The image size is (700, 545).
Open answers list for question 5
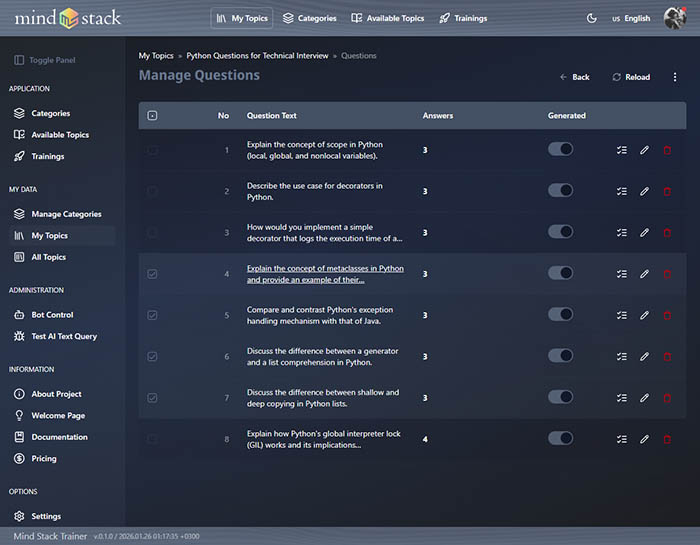pos(621,315)
